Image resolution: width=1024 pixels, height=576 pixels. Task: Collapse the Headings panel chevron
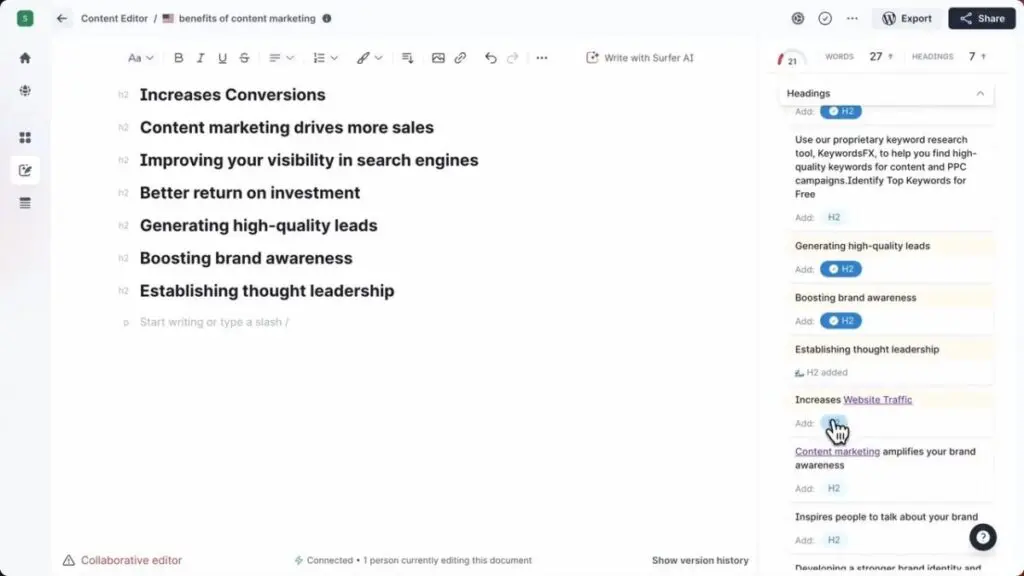pos(980,93)
